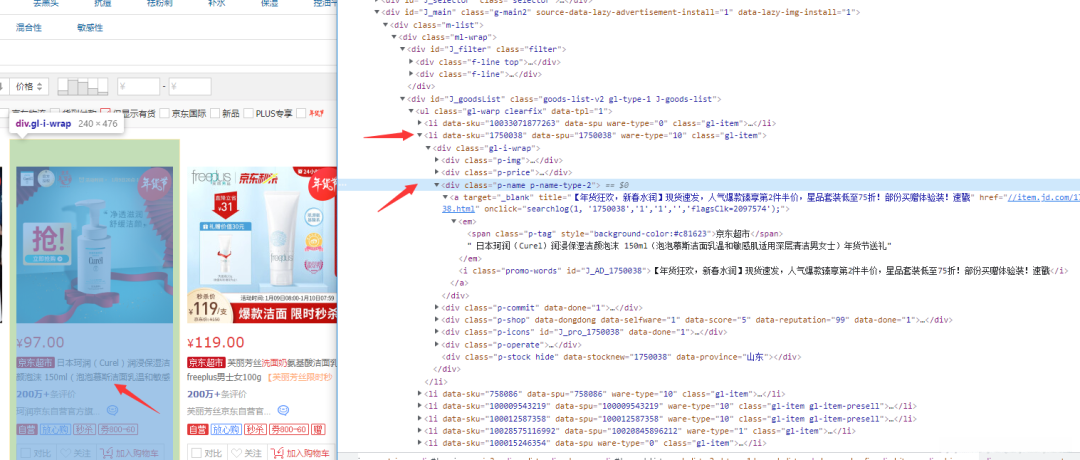
Task: Expand div.p-price node
Action: point(437,173)
